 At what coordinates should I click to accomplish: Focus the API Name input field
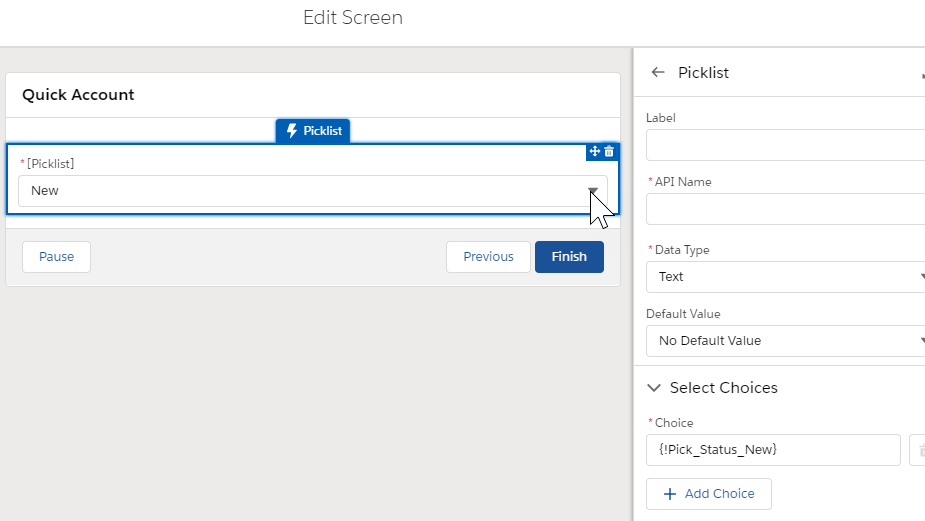(x=786, y=209)
